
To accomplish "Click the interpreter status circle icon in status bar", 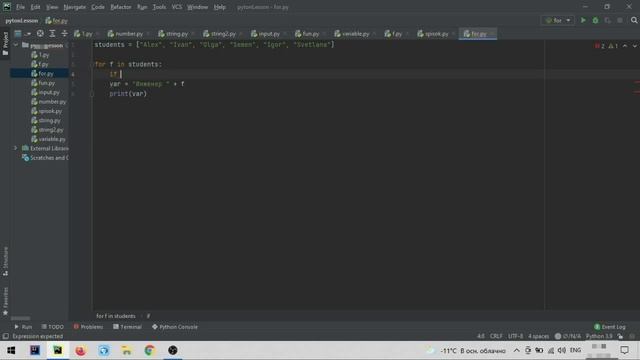I will [x=558, y=336].
